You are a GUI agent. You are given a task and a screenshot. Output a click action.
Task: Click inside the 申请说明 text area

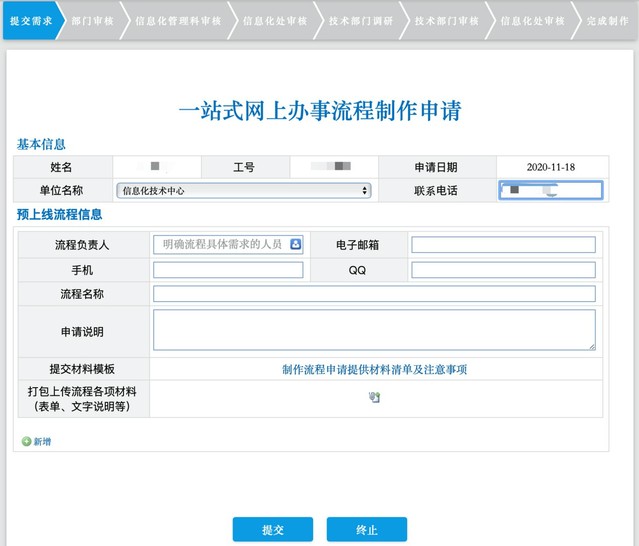click(374, 330)
